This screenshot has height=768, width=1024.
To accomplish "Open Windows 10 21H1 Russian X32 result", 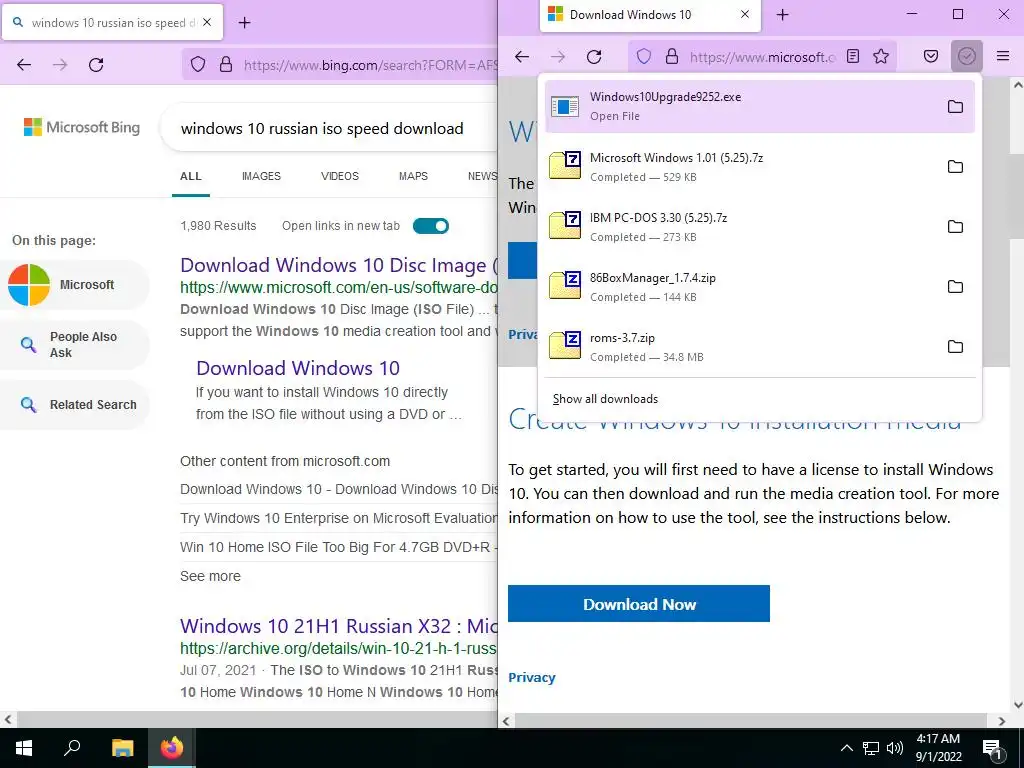I will (339, 626).
